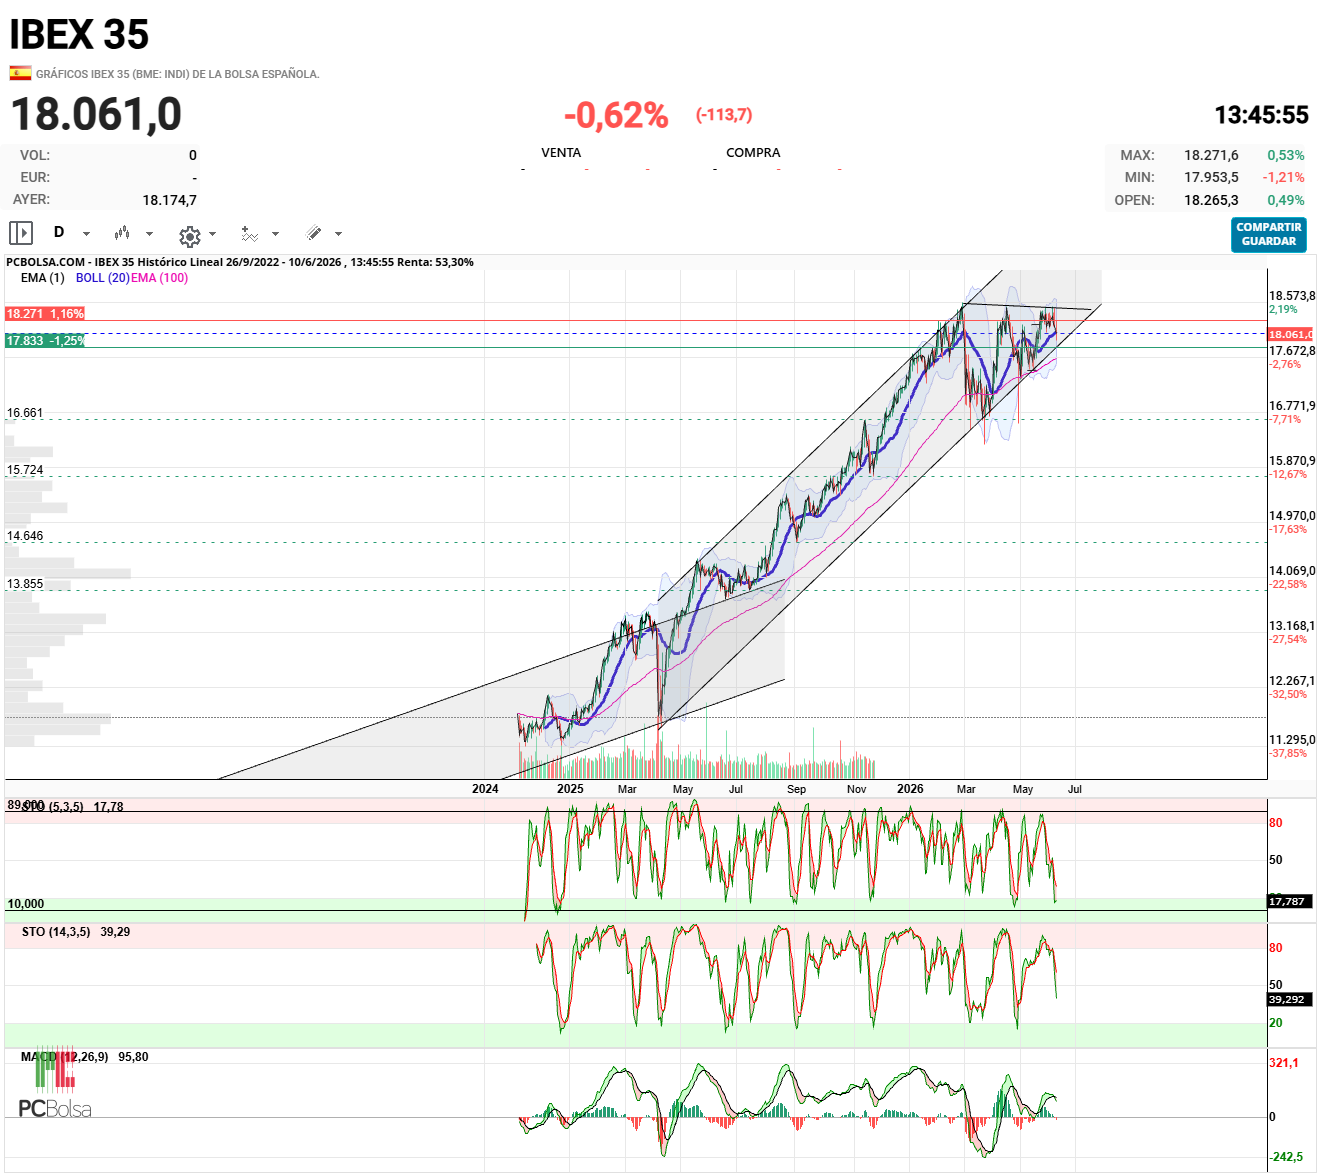Click the COMPARTIR GUARDAR button
This screenshot has width=1317, height=1173.
pyautogui.click(x=1269, y=234)
